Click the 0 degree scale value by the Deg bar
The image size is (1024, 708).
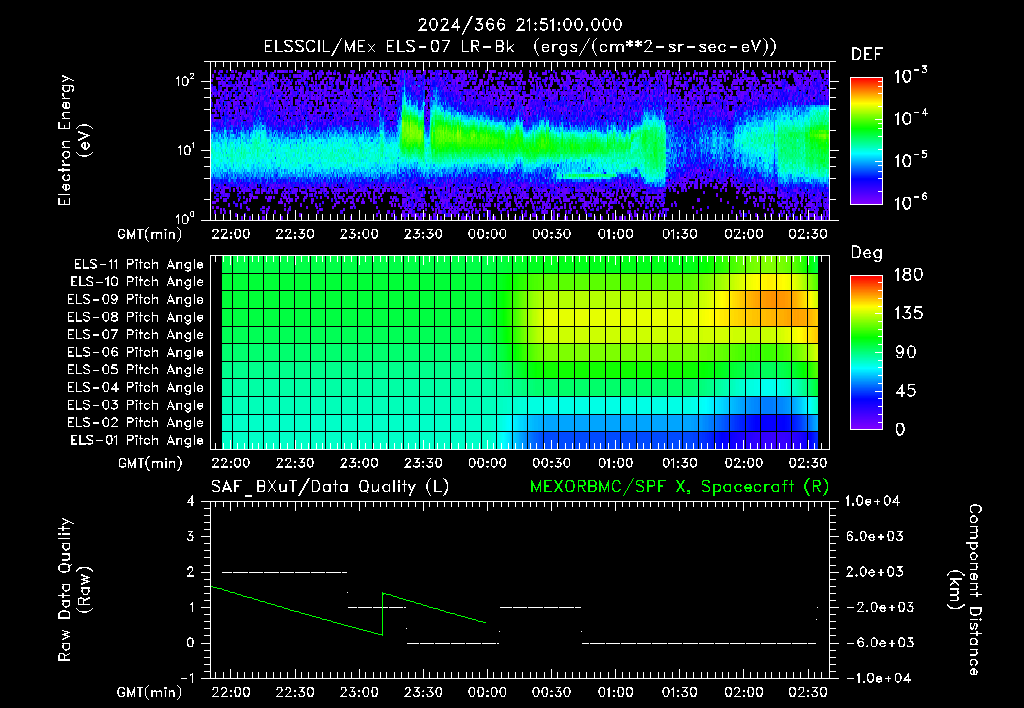(901, 429)
